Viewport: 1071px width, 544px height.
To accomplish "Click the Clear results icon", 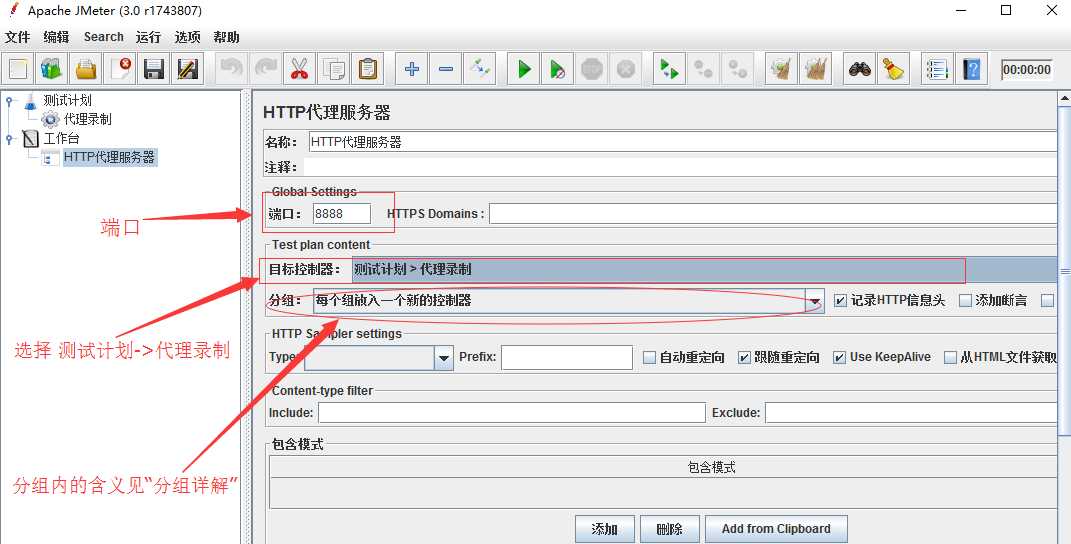I will pos(781,69).
